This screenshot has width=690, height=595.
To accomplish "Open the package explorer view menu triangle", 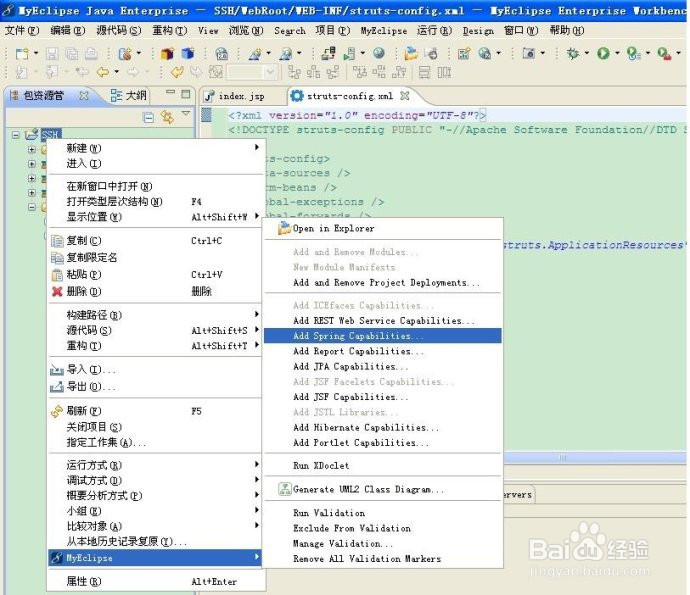I will [186, 114].
